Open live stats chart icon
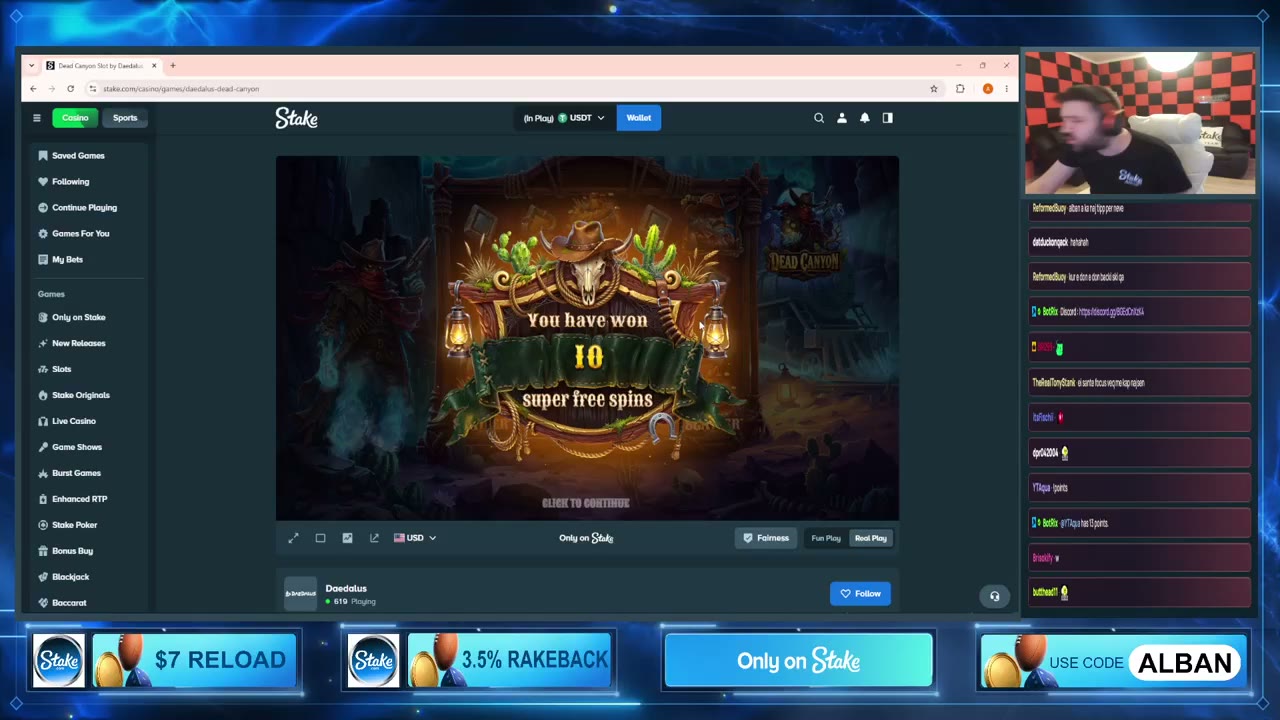Screen dimensions: 1280x720 [347, 538]
